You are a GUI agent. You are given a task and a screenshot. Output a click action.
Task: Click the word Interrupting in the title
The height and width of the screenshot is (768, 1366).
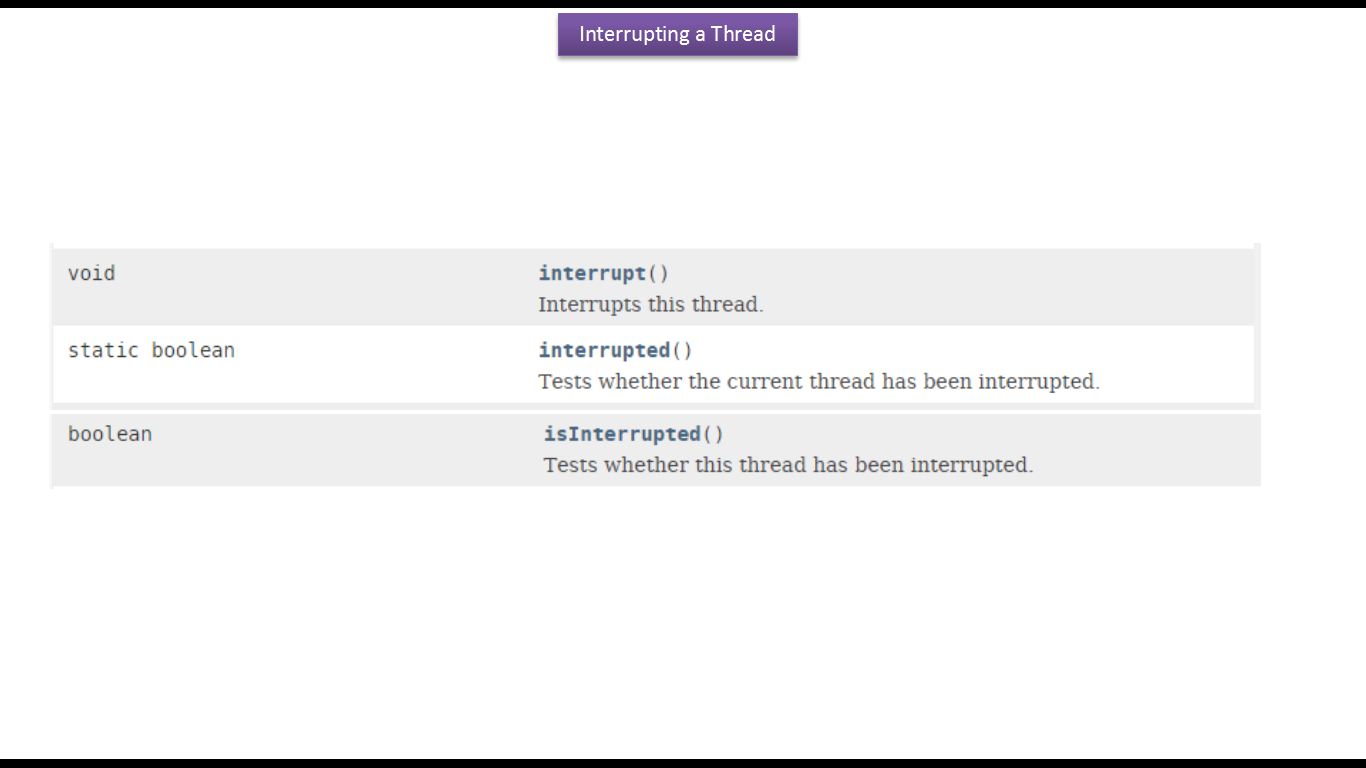click(634, 34)
